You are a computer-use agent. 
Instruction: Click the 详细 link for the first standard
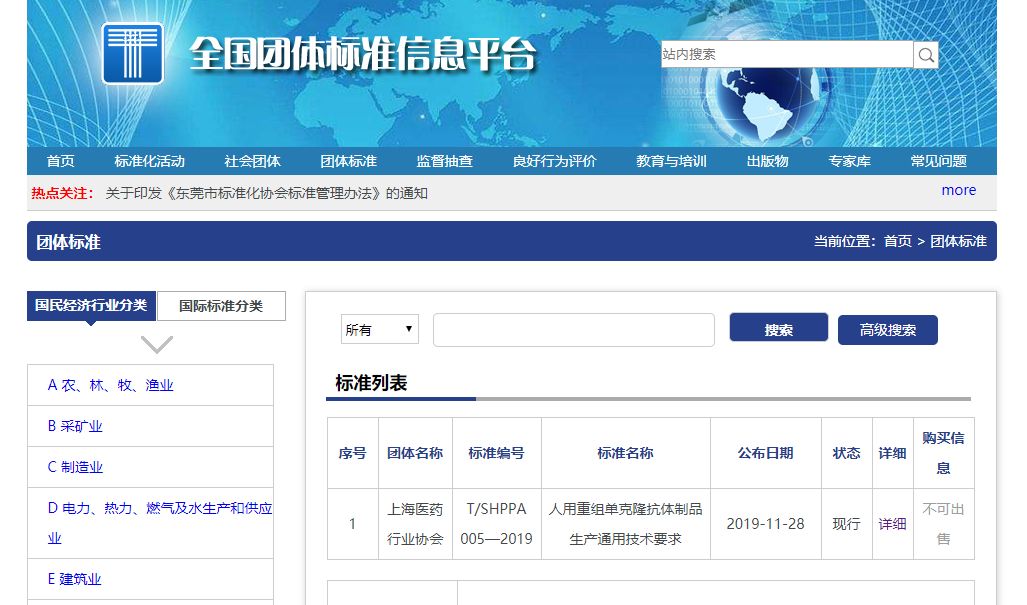coord(892,523)
